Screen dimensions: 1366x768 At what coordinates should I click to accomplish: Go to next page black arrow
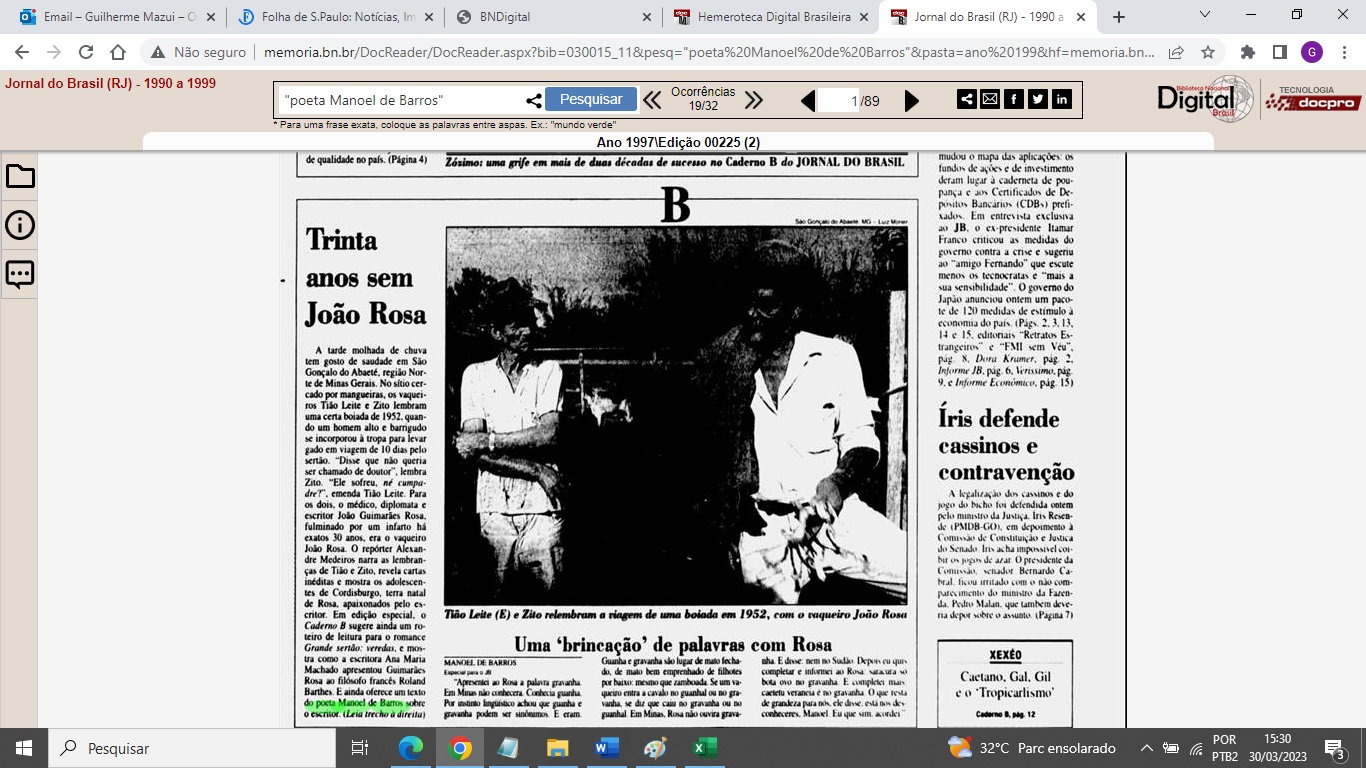(x=911, y=100)
